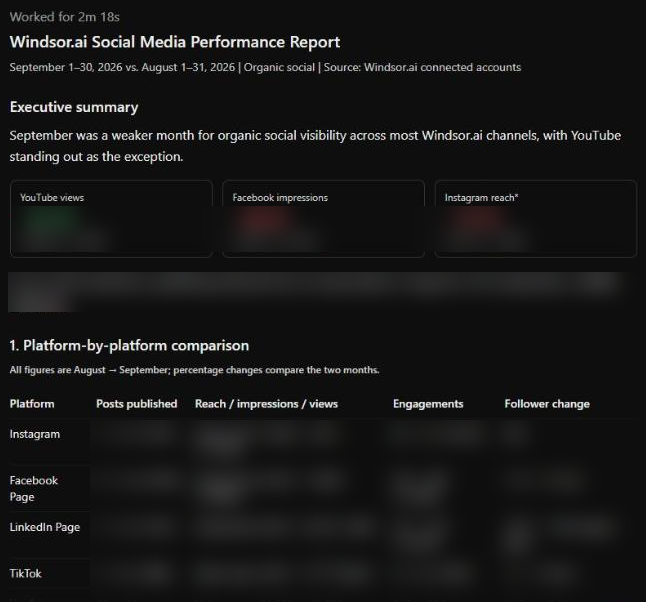
Task: Click the 'All figures are August → September' note
Action: [x=194, y=370]
